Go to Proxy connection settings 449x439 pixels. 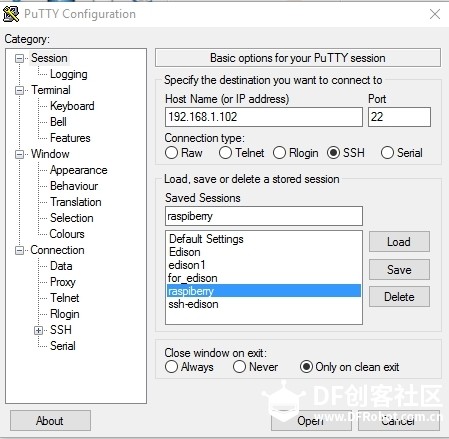click(x=63, y=282)
